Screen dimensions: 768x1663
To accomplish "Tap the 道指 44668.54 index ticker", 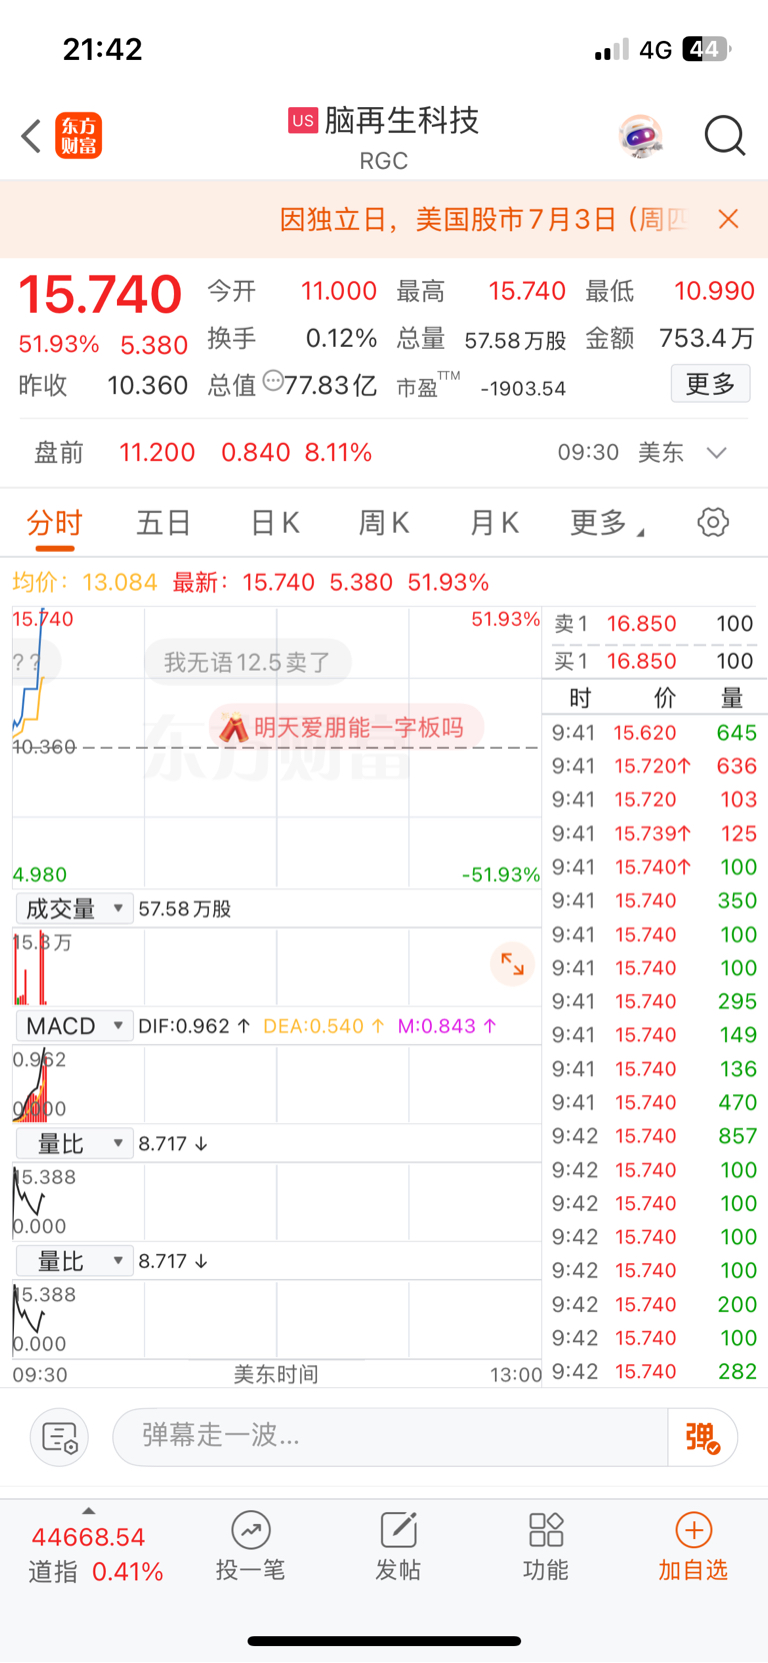I will coord(94,1554).
